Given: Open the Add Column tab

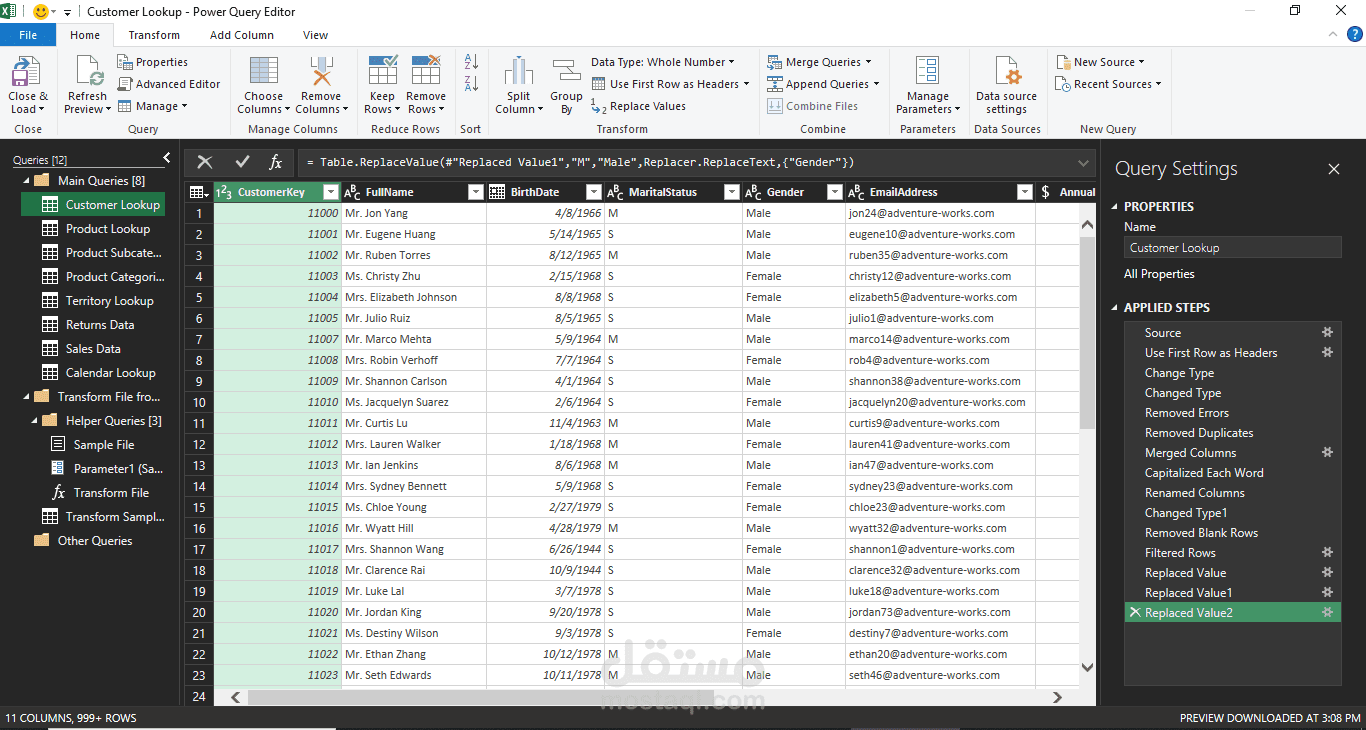Looking at the screenshot, I should pyautogui.click(x=241, y=35).
